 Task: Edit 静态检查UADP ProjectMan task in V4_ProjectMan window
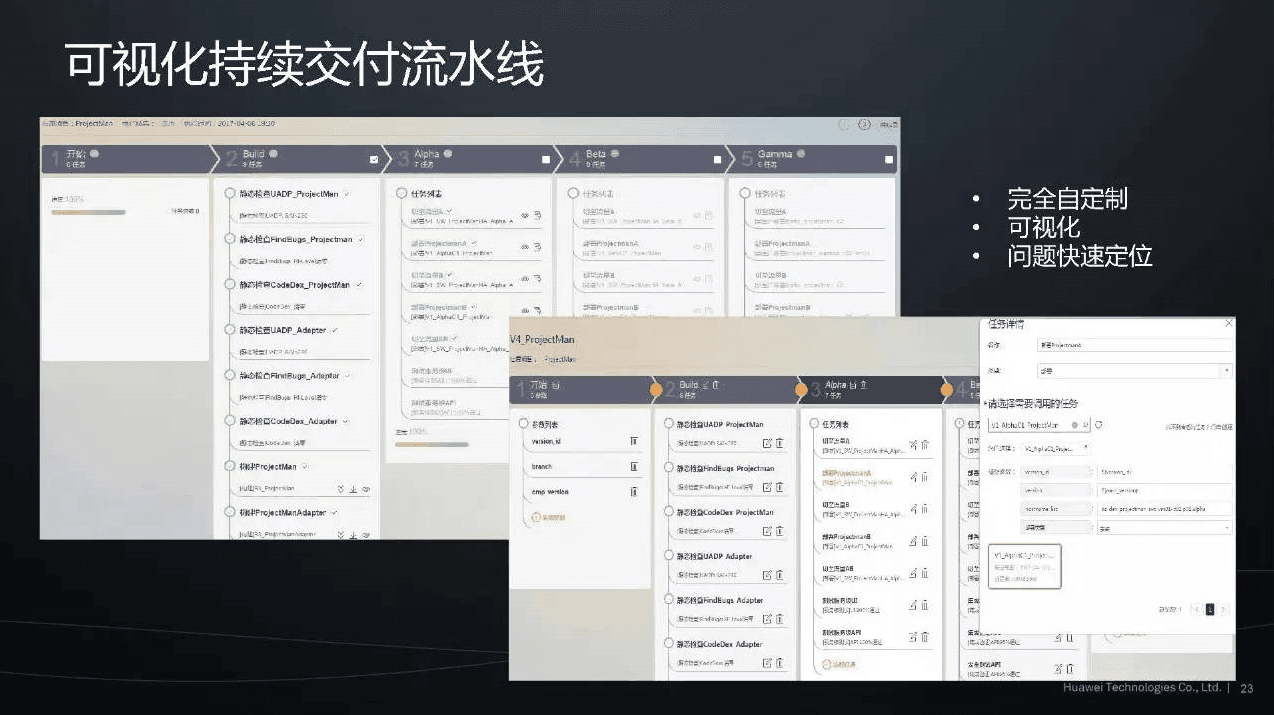[x=767, y=443]
